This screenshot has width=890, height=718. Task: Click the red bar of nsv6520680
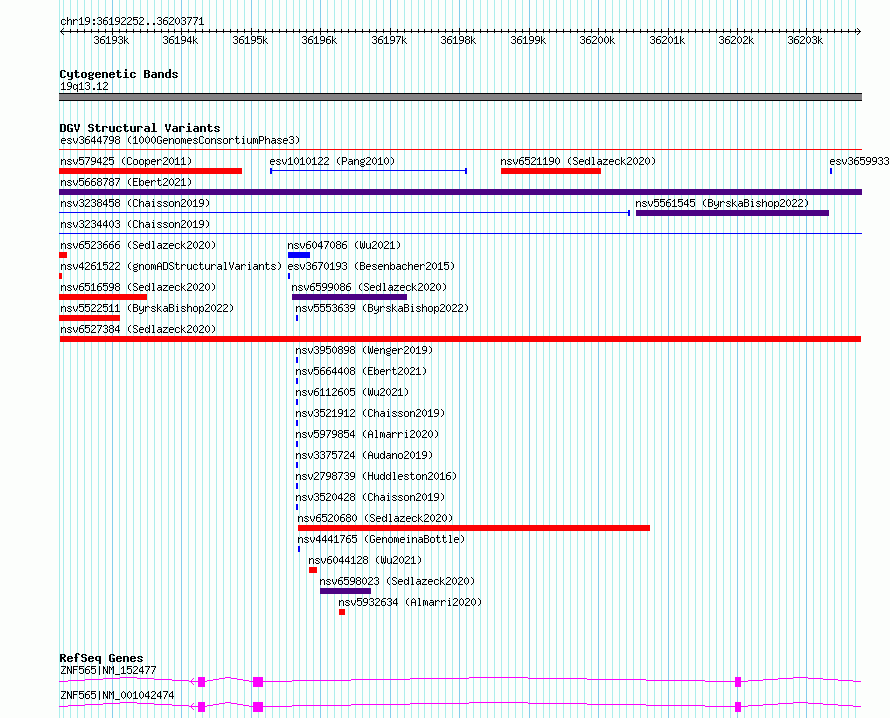click(x=474, y=528)
